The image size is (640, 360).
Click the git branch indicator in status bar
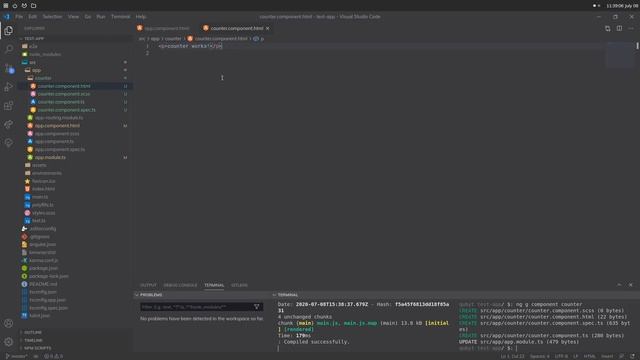(x=16, y=356)
